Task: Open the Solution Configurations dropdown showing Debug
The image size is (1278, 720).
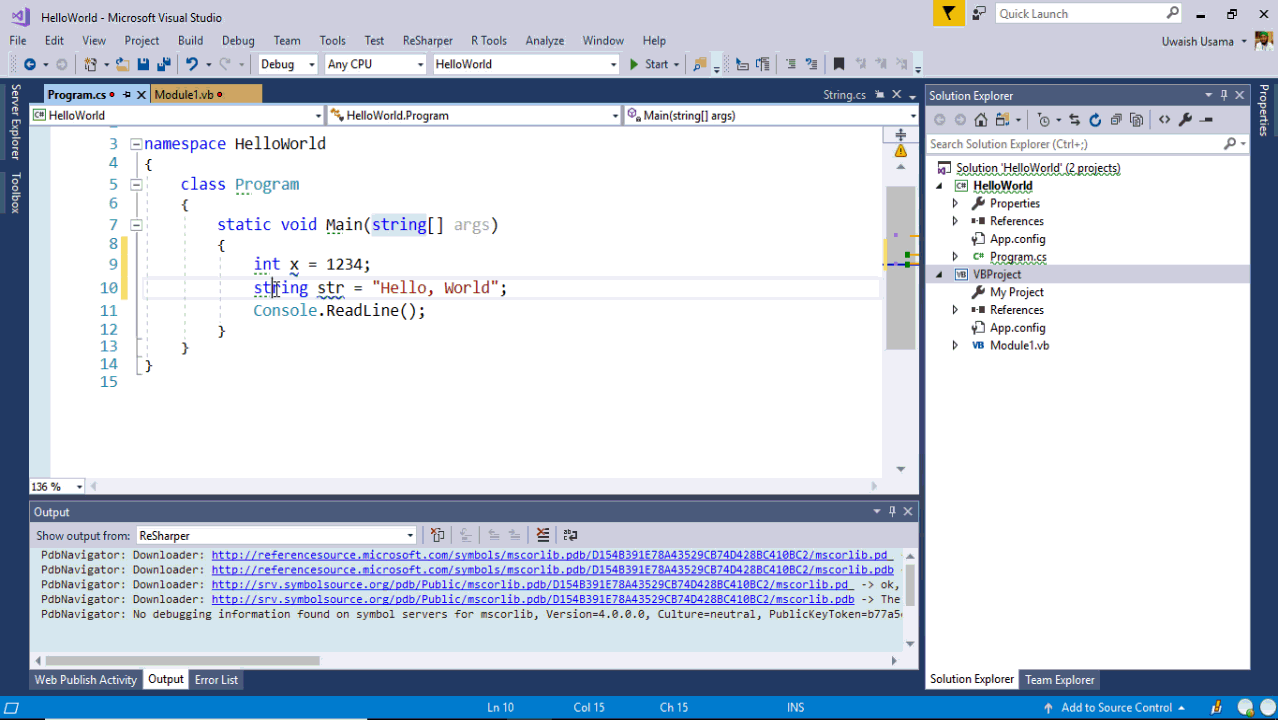Action: (287, 63)
